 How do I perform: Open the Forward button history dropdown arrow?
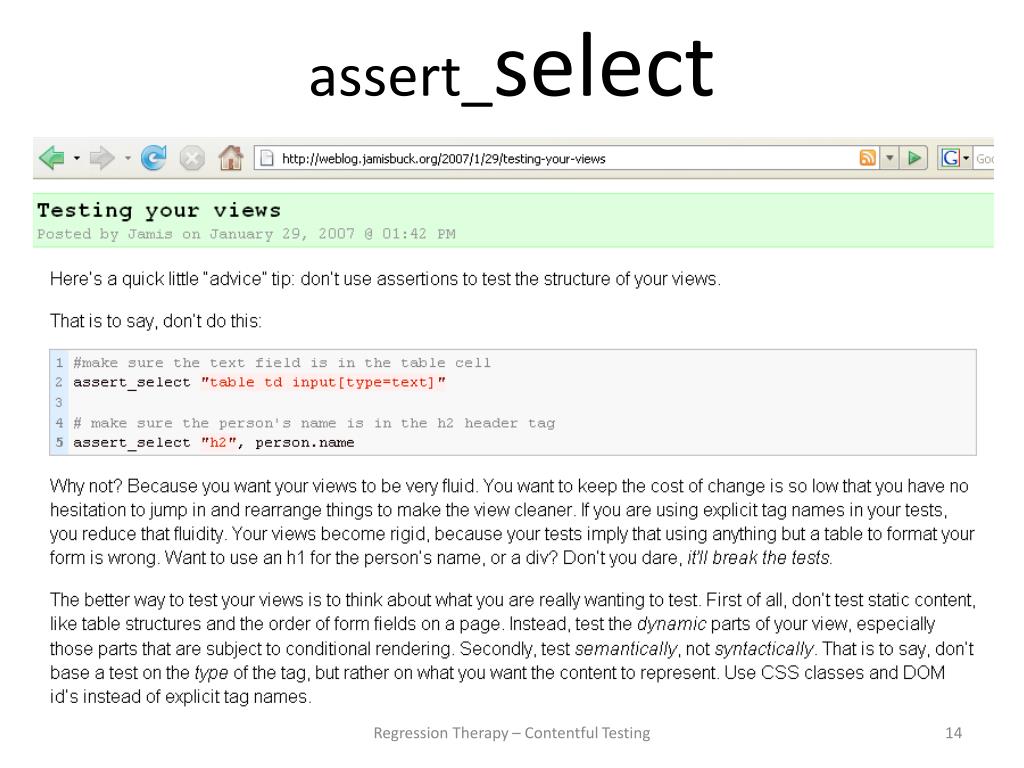click(x=127, y=158)
